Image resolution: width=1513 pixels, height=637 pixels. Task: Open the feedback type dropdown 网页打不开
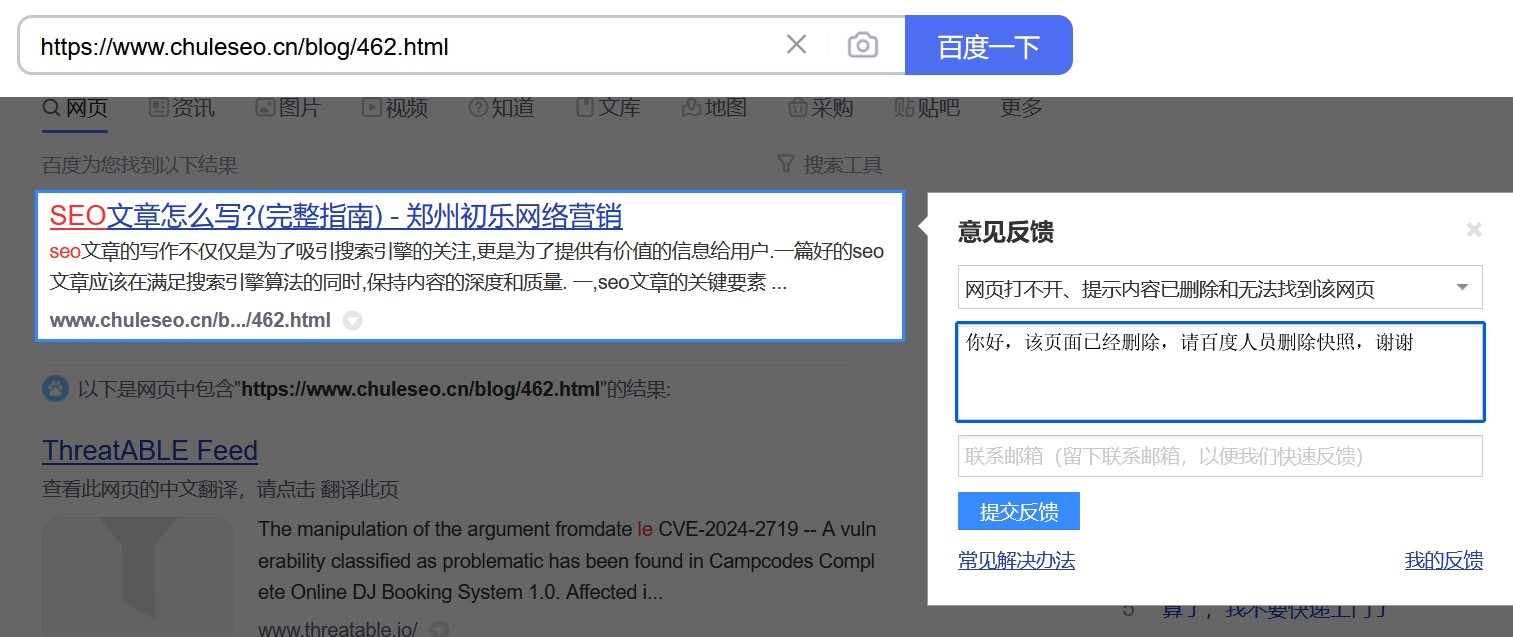click(1220, 288)
